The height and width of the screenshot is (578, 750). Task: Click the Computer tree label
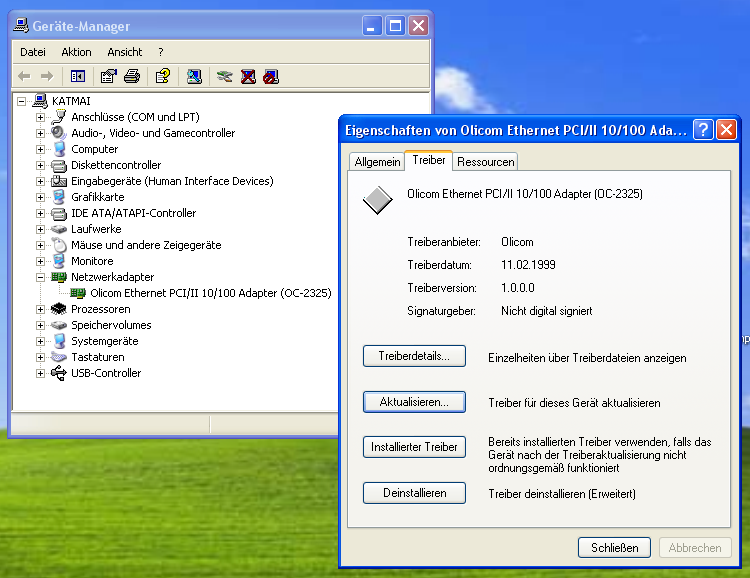(x=95, y=149)
